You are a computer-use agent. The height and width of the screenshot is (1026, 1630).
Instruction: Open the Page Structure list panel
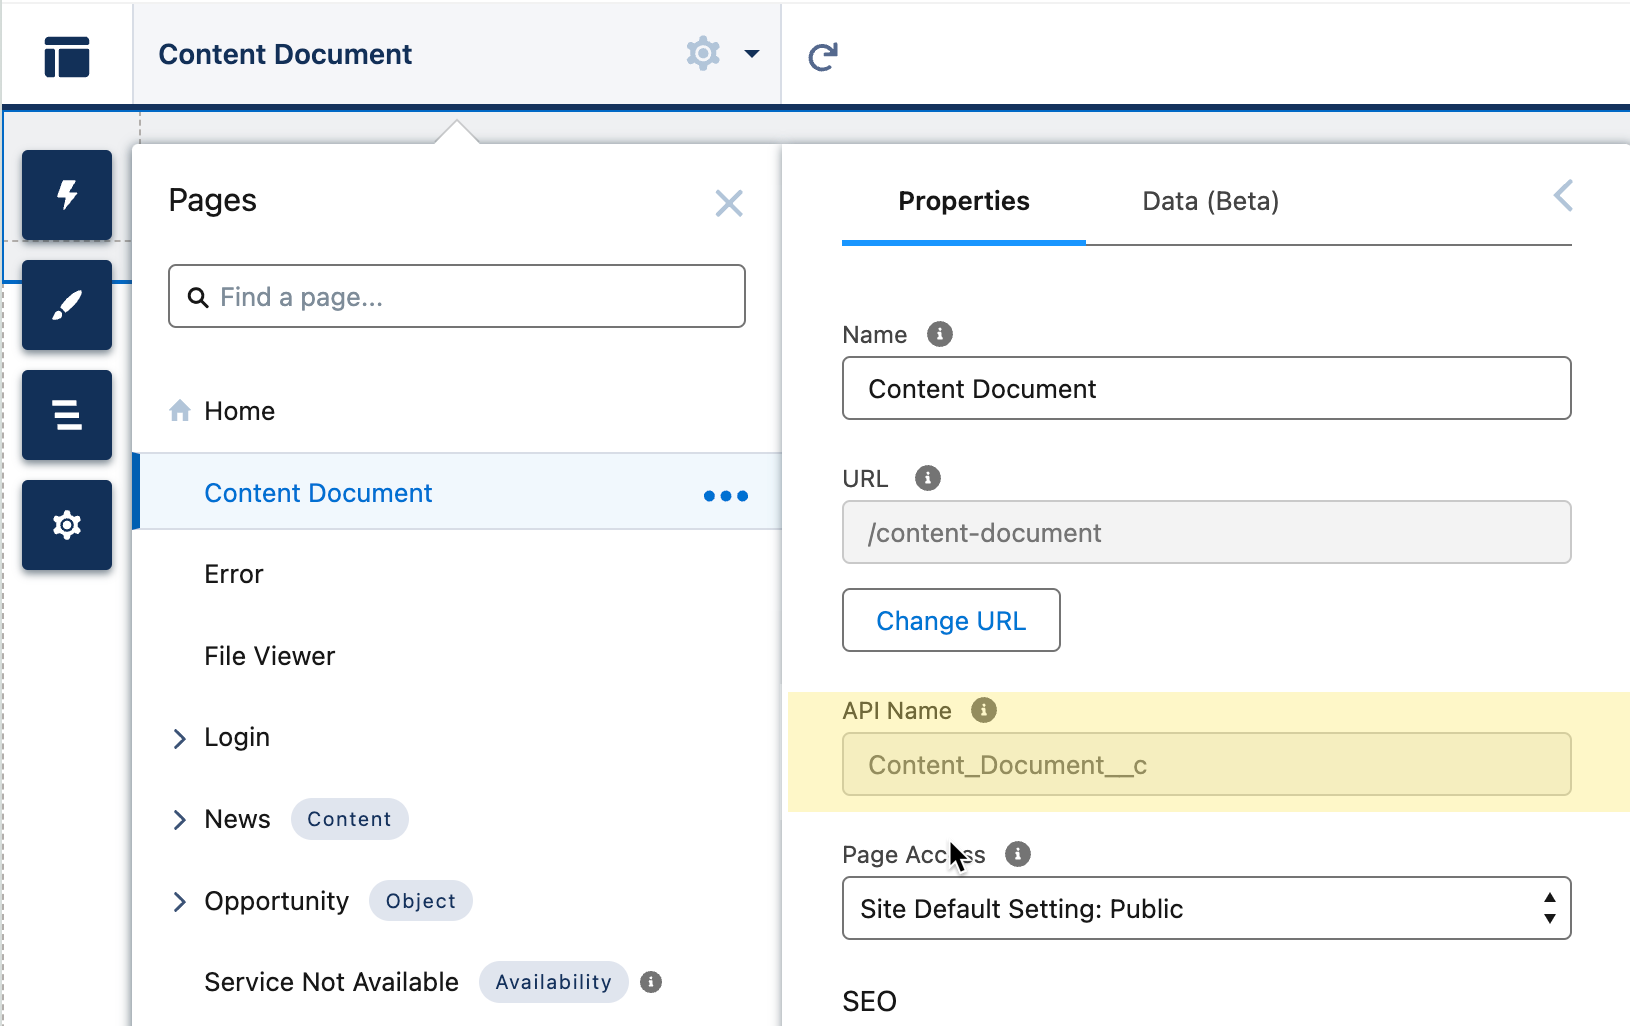[x=67, y=415]
